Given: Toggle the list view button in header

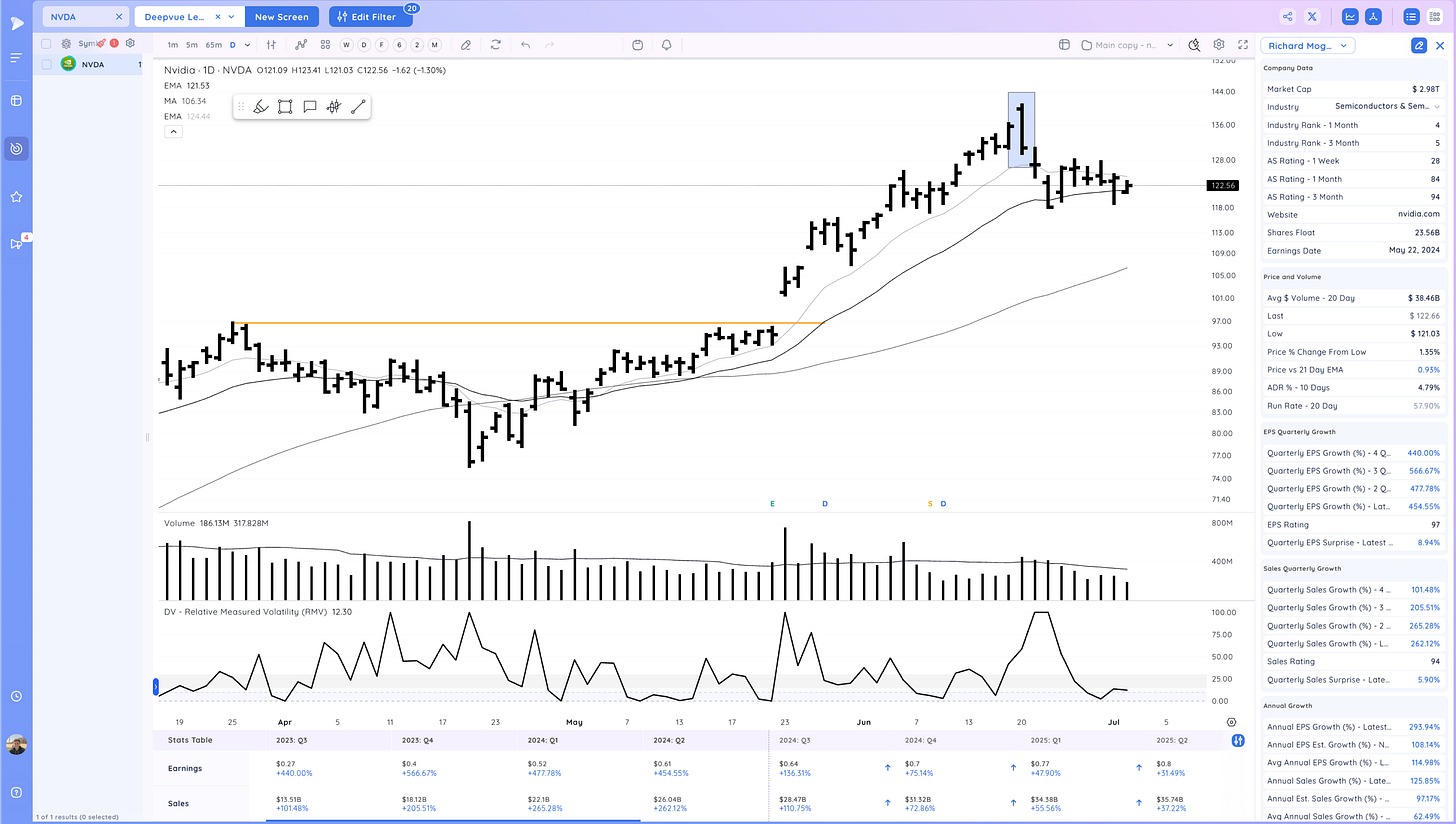Looking at the screenshot, I should (1411, 16).
